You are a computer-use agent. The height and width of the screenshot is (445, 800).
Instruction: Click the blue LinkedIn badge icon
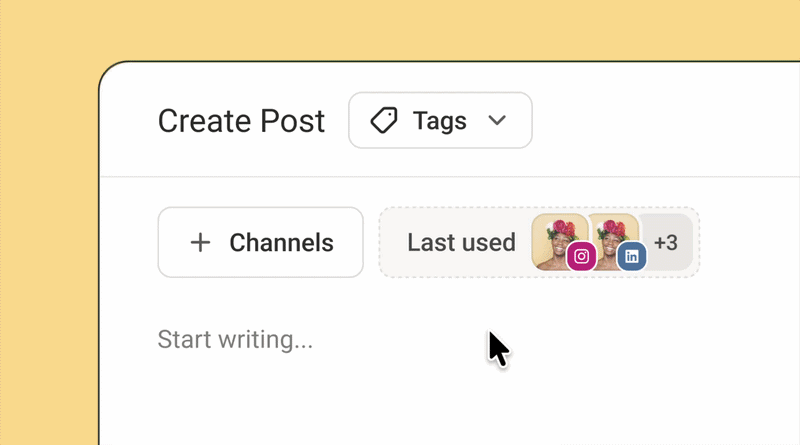tap(632, 256)
